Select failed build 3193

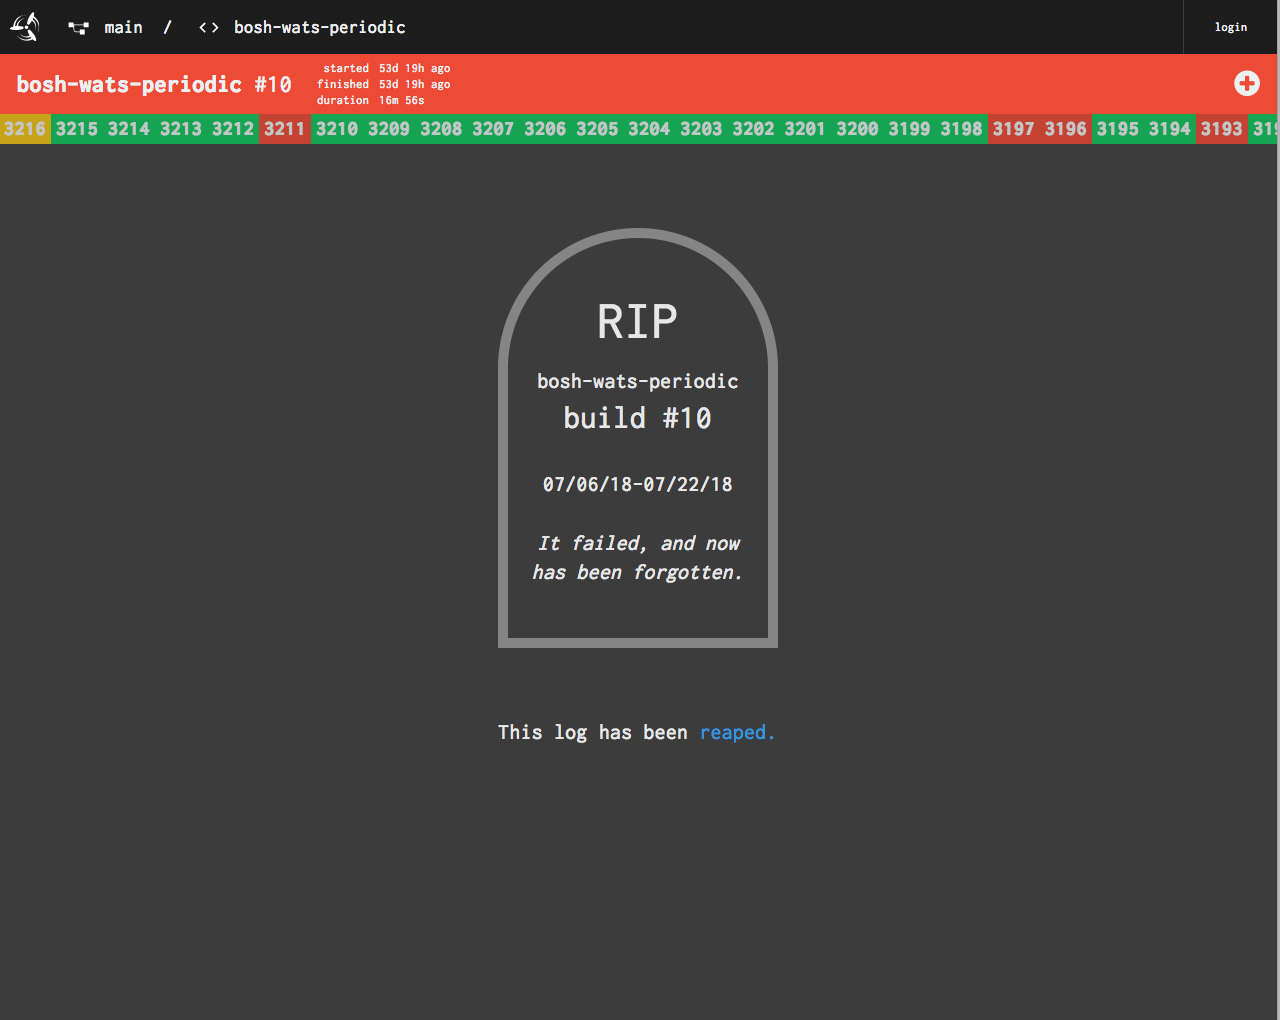[x=1221, y=129]
